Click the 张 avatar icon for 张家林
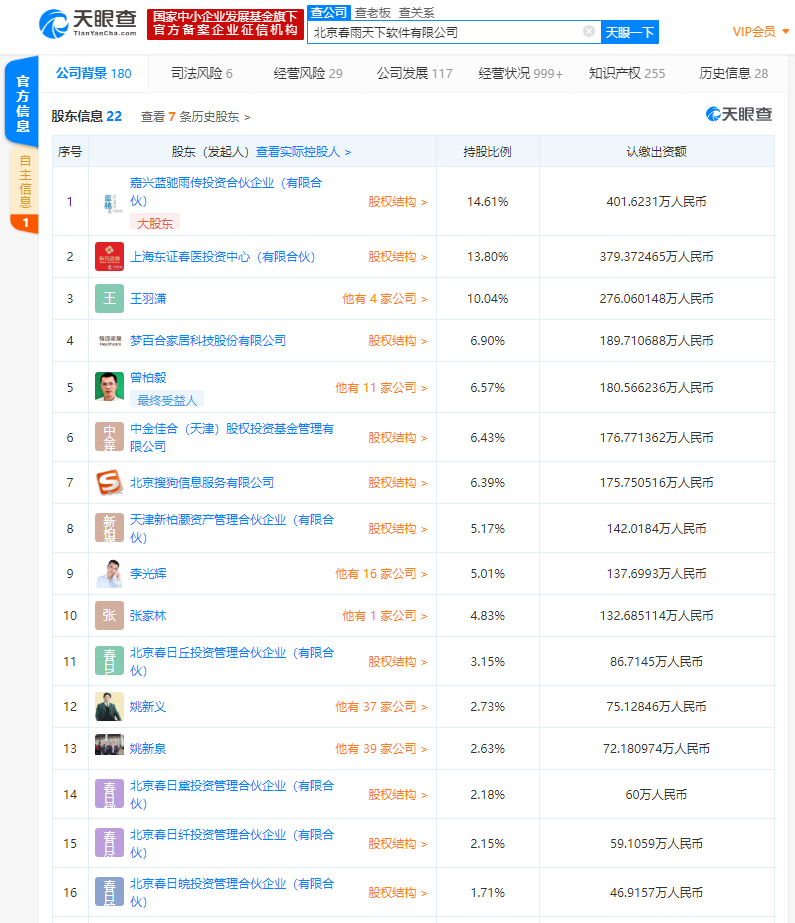The height and width of the screenshot is (923, 795). click(109, 616)
